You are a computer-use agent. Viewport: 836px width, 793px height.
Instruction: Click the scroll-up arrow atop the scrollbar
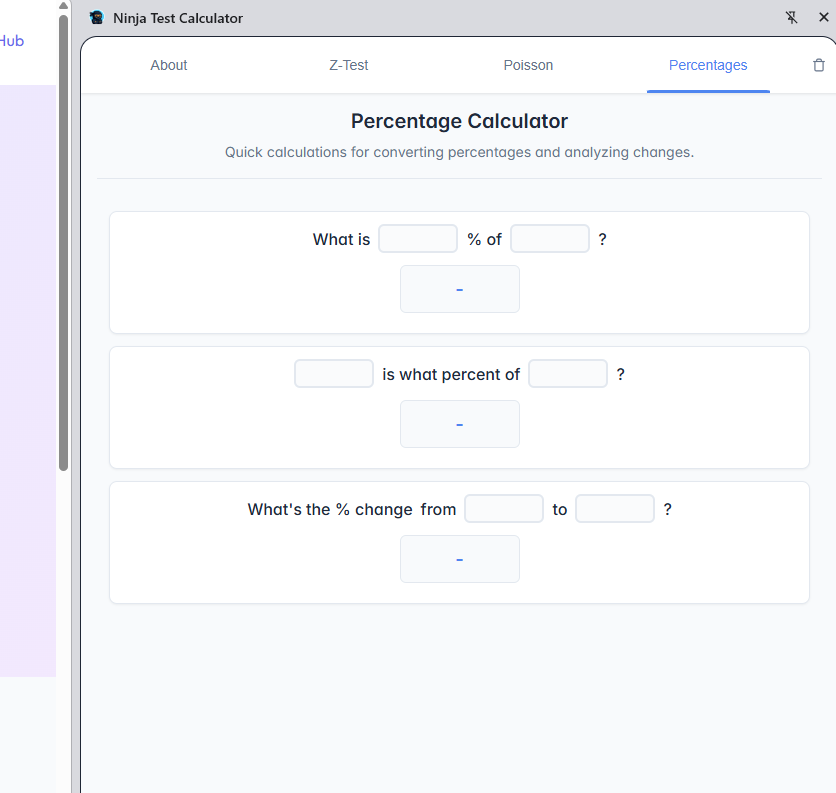coord(64,6)
